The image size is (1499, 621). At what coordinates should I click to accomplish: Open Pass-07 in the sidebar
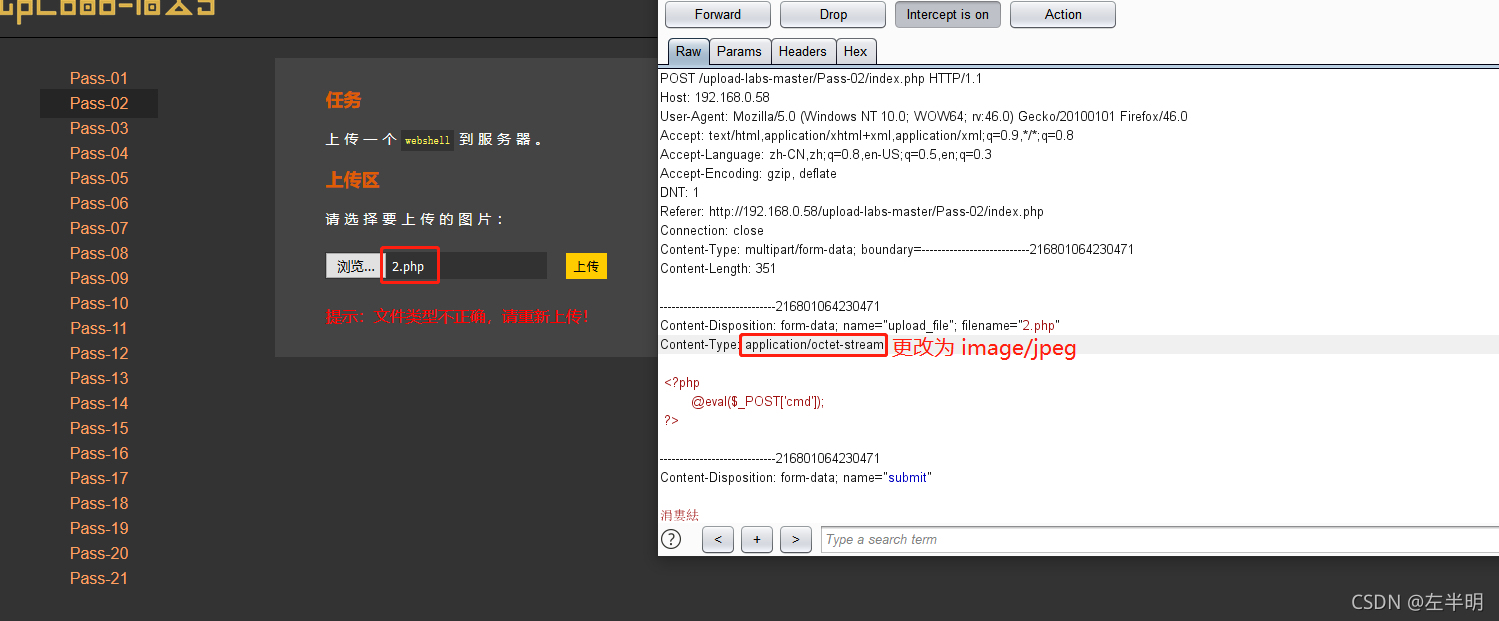coord(99,228)
